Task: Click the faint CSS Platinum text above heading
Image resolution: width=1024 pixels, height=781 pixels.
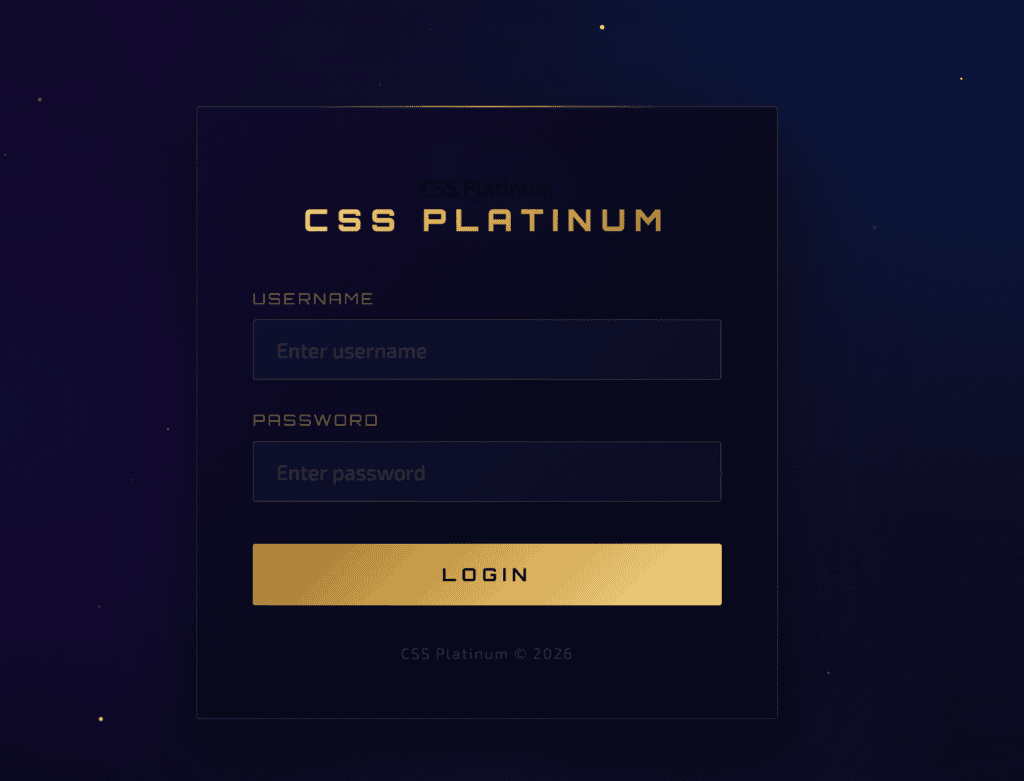Action: [x=486, y=188]
